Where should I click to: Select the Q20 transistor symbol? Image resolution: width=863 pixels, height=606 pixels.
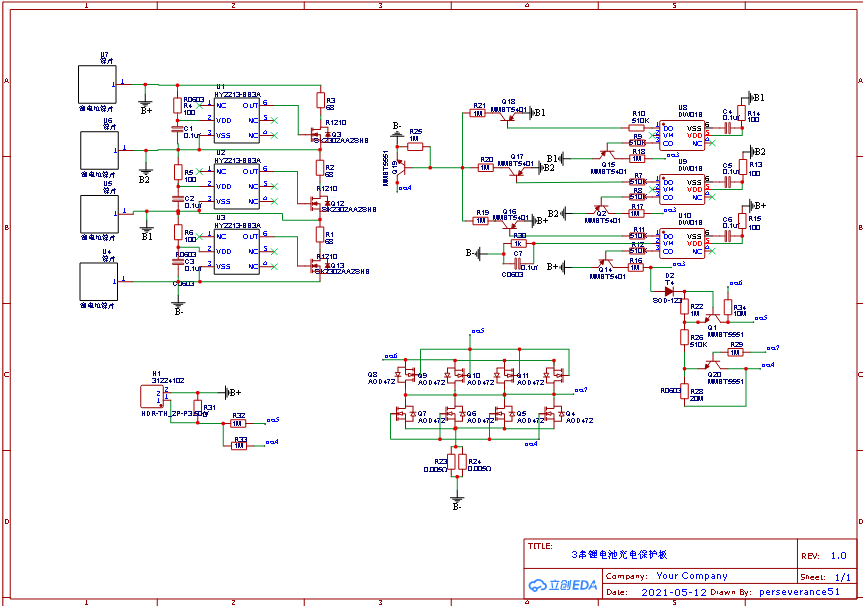(x=712, y=365)
